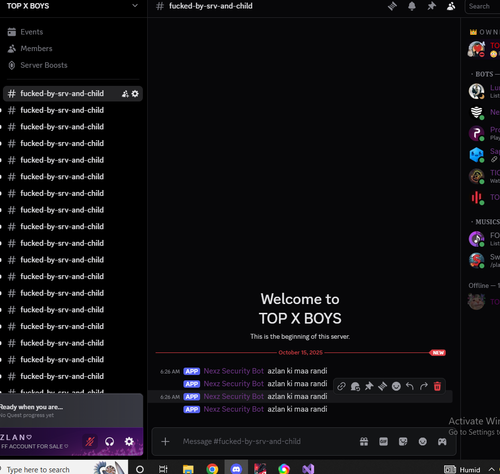Image resolution: width=500 pixels, height=474 pixels.
Task: Open the Humid weather widget on taskbar
Action: click(462, 469)
